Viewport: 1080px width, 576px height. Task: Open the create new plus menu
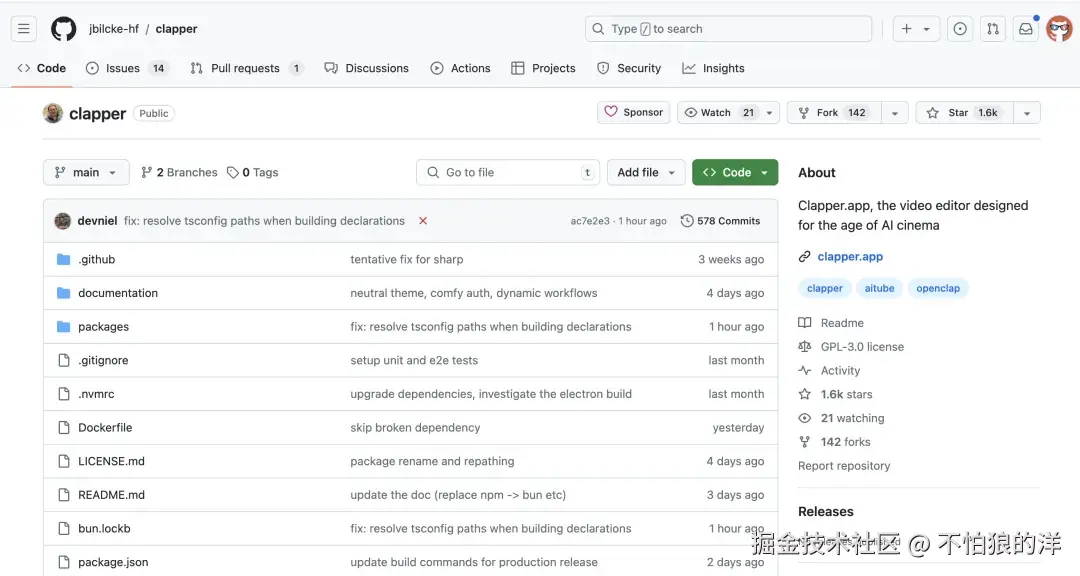tap(915, 29)
